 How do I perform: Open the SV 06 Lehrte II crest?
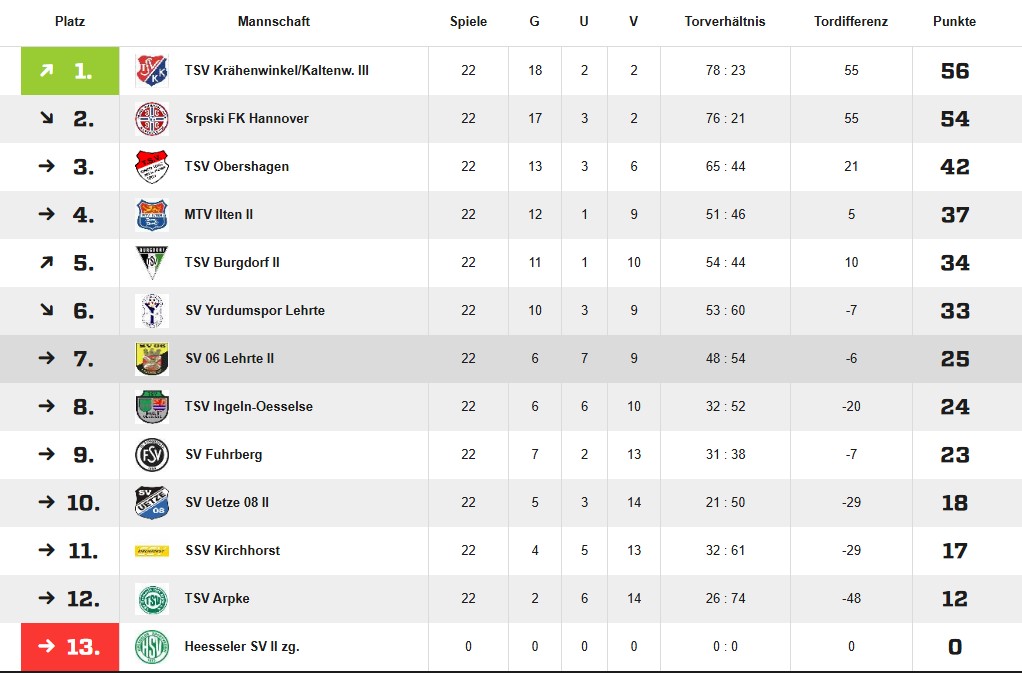[152, 358]
